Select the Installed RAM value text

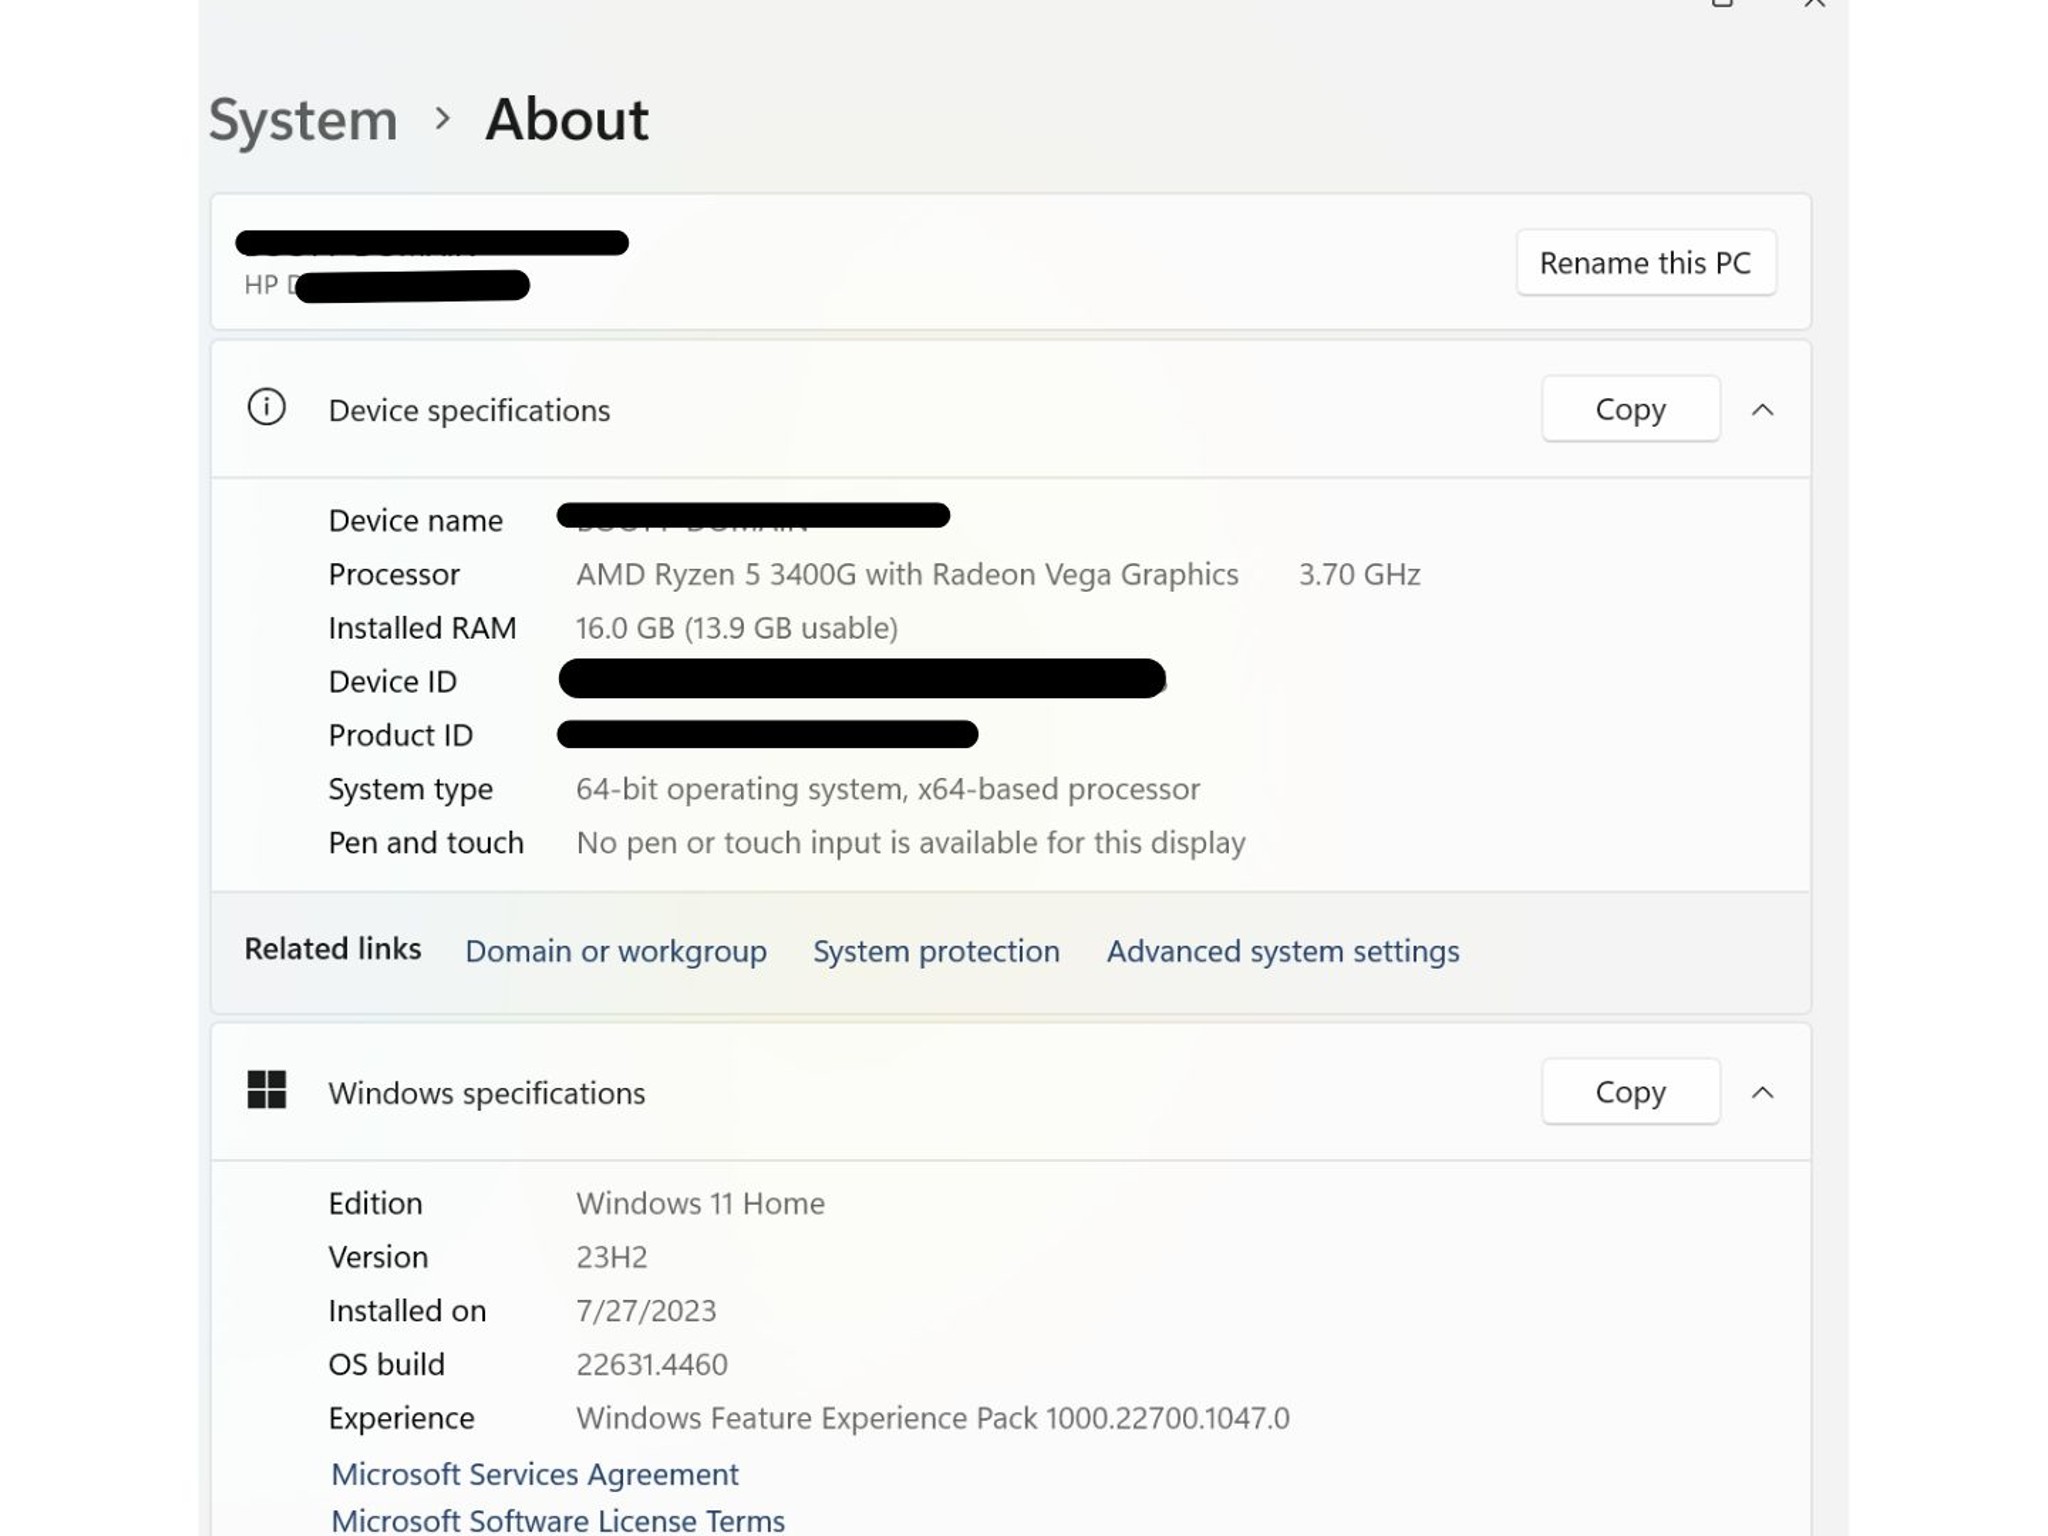[736, 627]
